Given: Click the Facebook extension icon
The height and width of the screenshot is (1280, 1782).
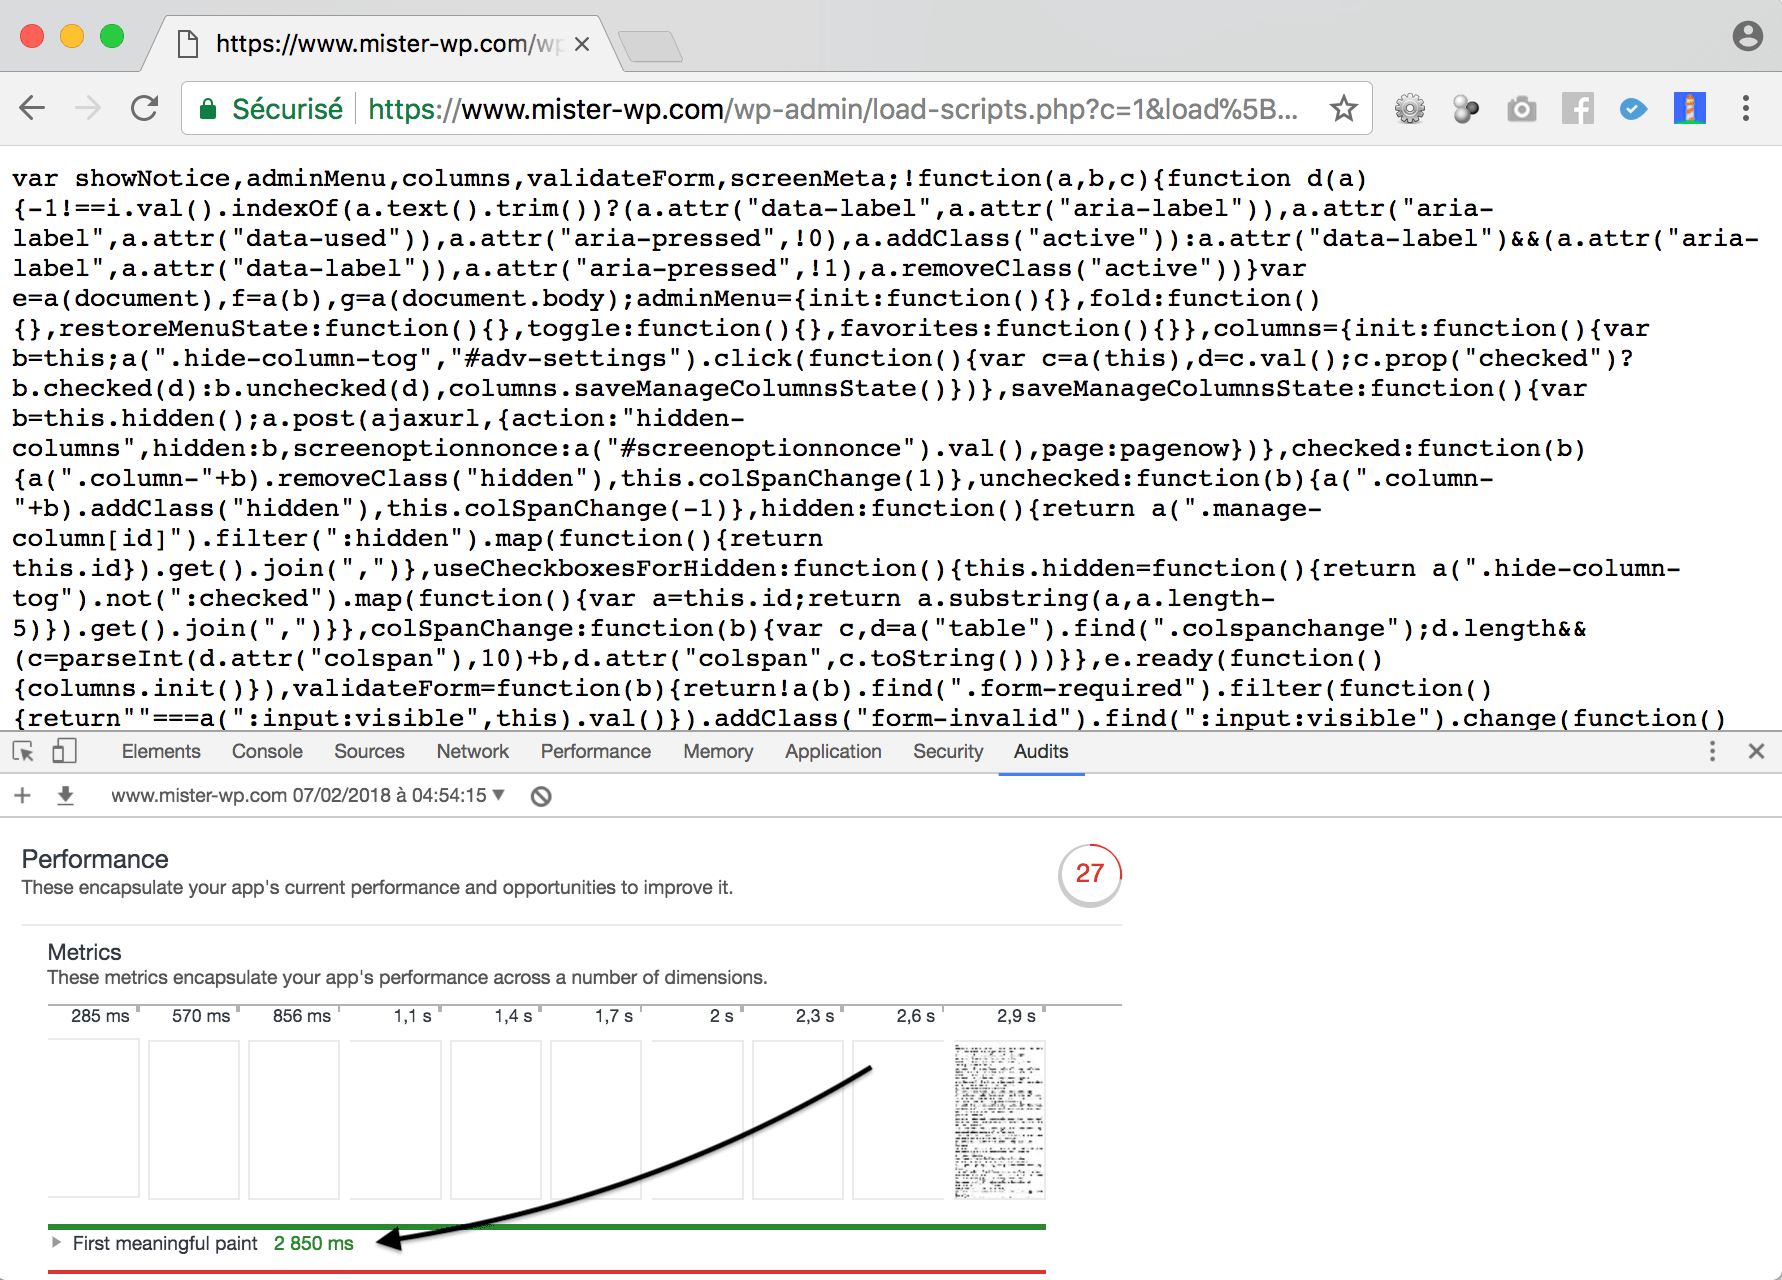Looking at the screenshot, I should [x=1577, y=108].
